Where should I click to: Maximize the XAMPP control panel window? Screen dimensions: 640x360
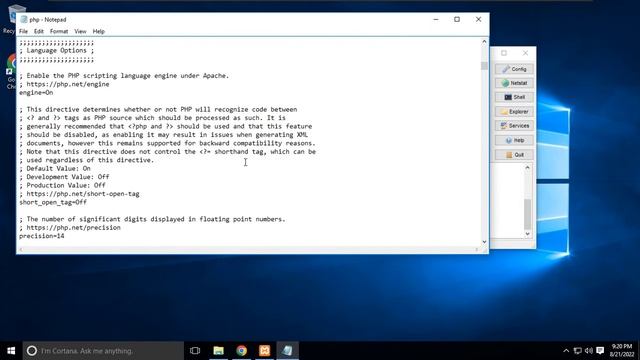(x=504, y=53)
